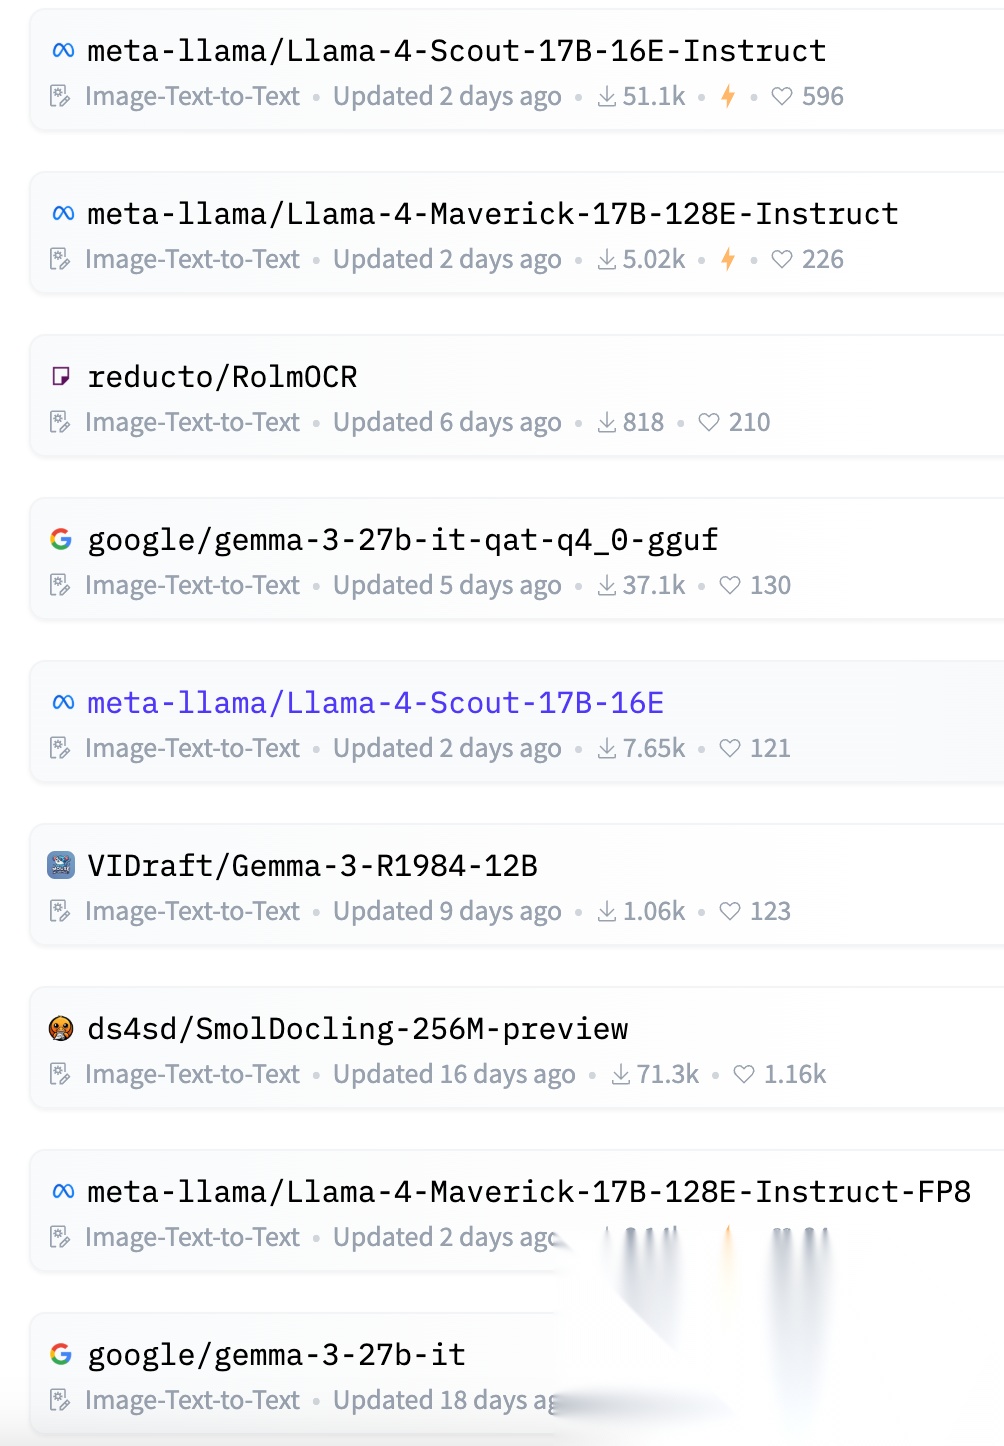Open Llama-4-Maverick-17B-128E-Instruct-FP8 model

point(529,1192)
